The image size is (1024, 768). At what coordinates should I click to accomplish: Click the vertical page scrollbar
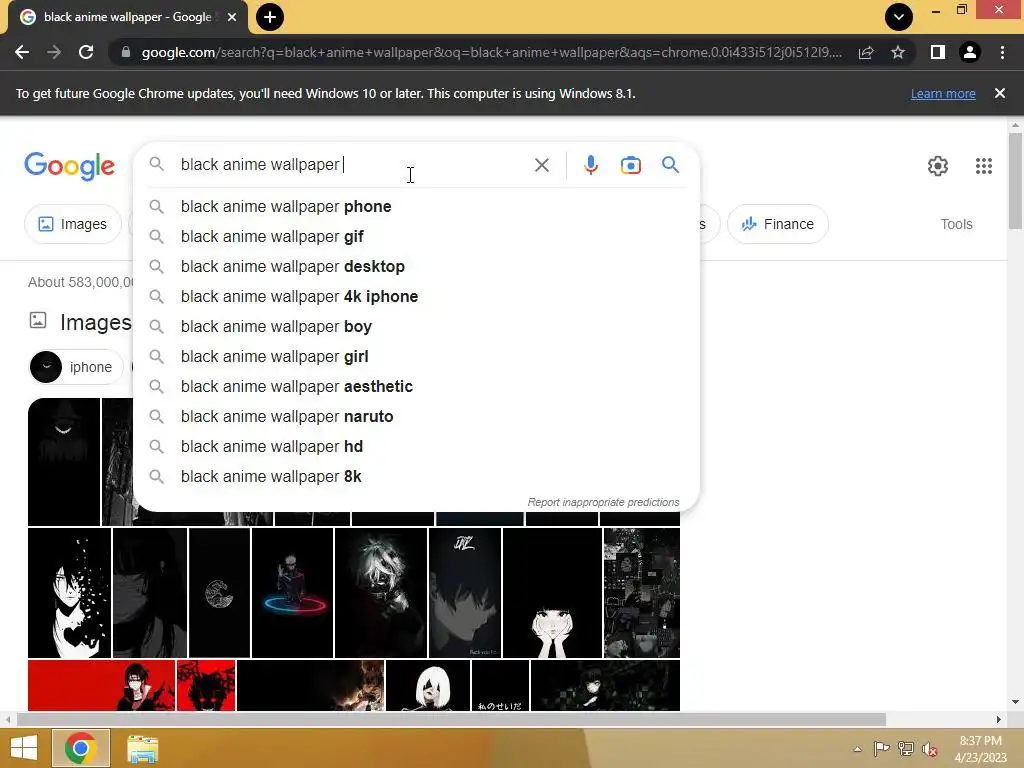pyautogui.click(x=1015, y=182)
